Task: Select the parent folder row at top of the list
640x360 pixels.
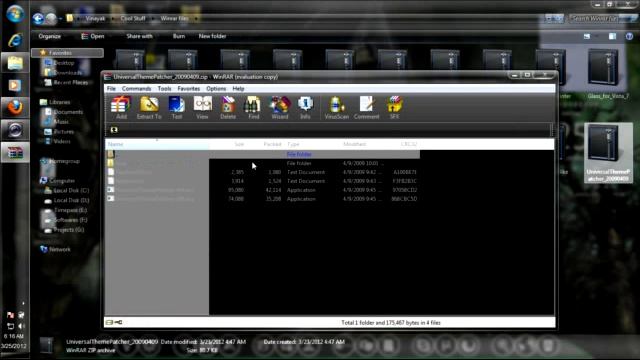Action: coord(262,154)
